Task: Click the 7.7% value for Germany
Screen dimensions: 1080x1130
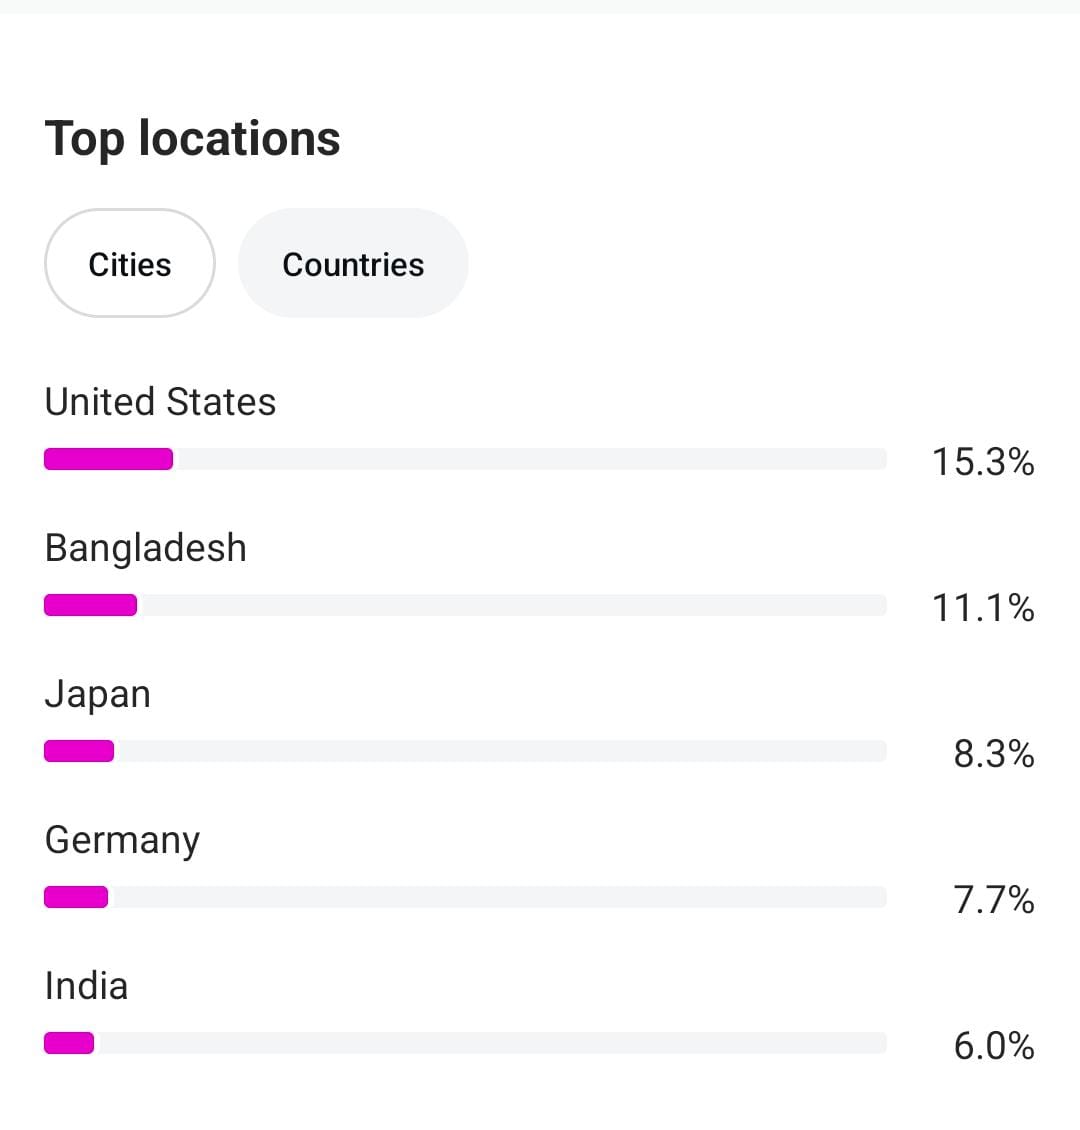Action: (x=994, y=900)
